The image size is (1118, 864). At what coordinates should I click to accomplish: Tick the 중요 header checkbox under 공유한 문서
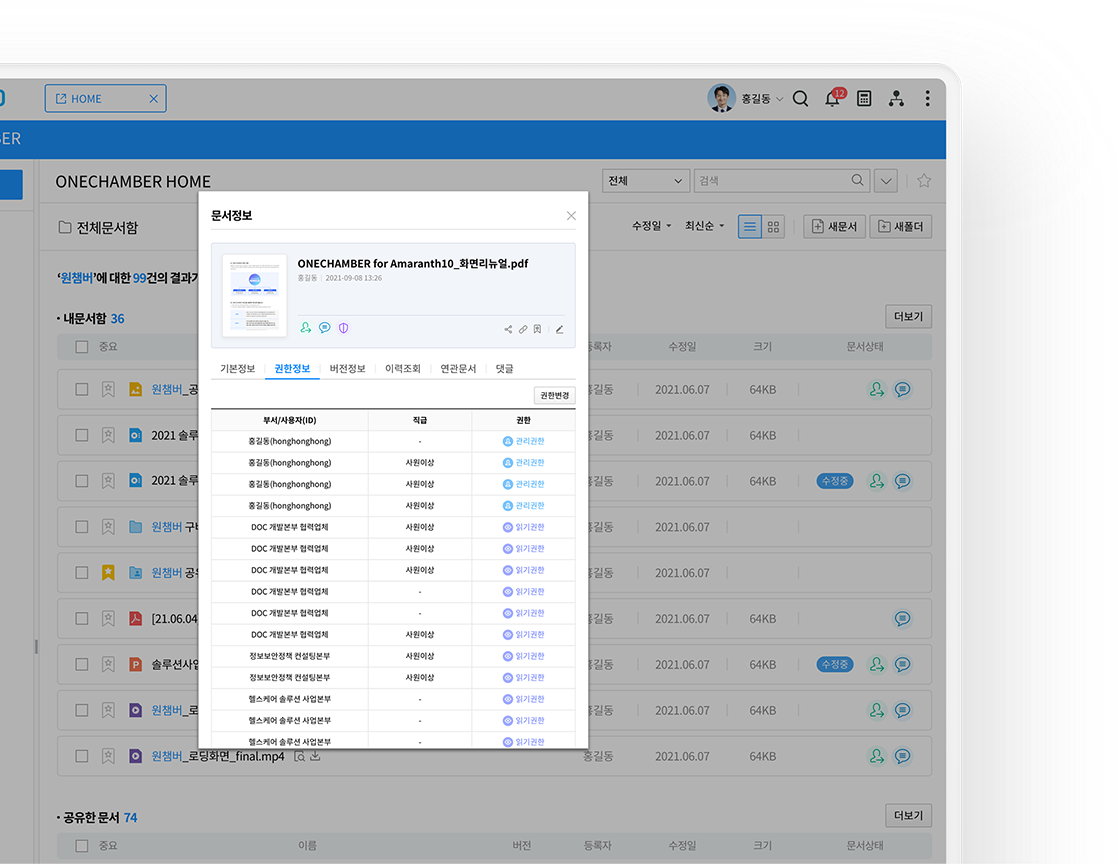click(x=82, y=846)
